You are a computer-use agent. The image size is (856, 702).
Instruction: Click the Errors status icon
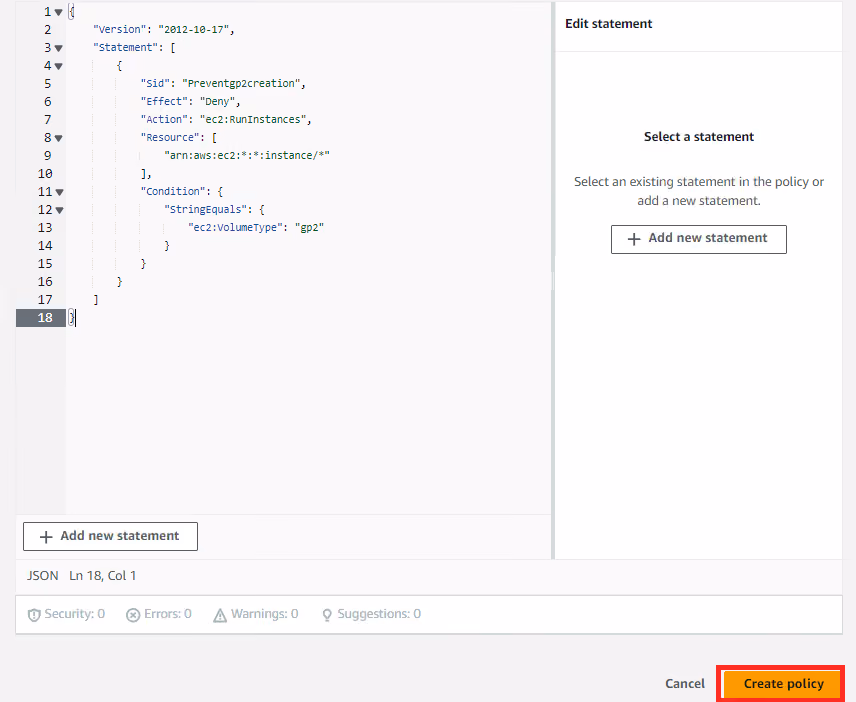(133, 615)
